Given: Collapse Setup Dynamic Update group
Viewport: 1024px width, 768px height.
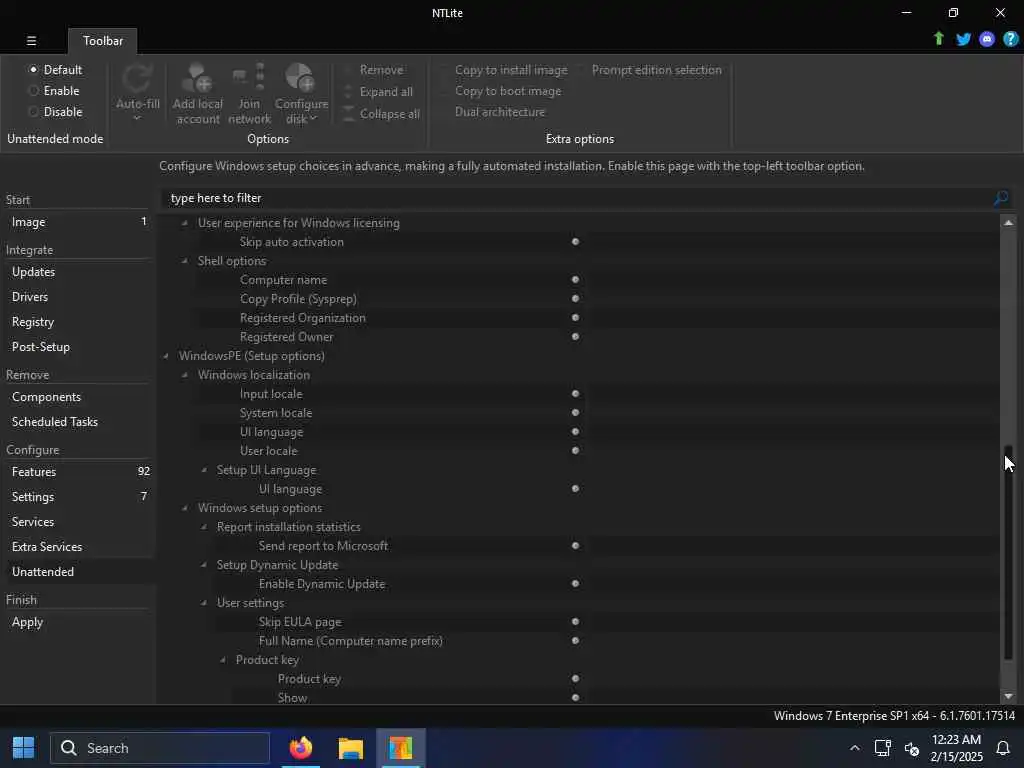Looking at the screenshot, I should tap(204, 565).
